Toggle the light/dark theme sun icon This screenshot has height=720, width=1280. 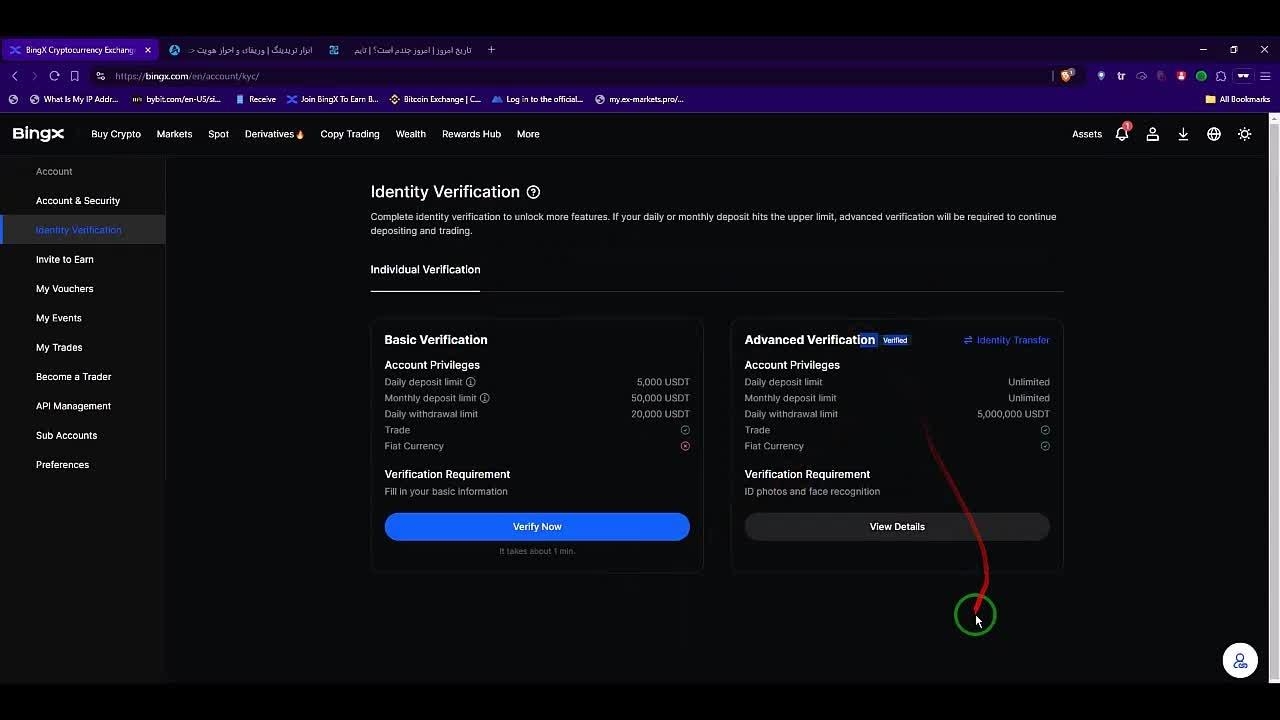click(1244, 134)
